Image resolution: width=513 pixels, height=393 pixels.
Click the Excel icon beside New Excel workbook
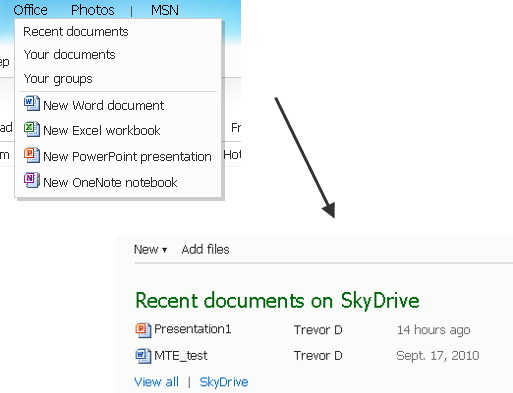point(32,129)
